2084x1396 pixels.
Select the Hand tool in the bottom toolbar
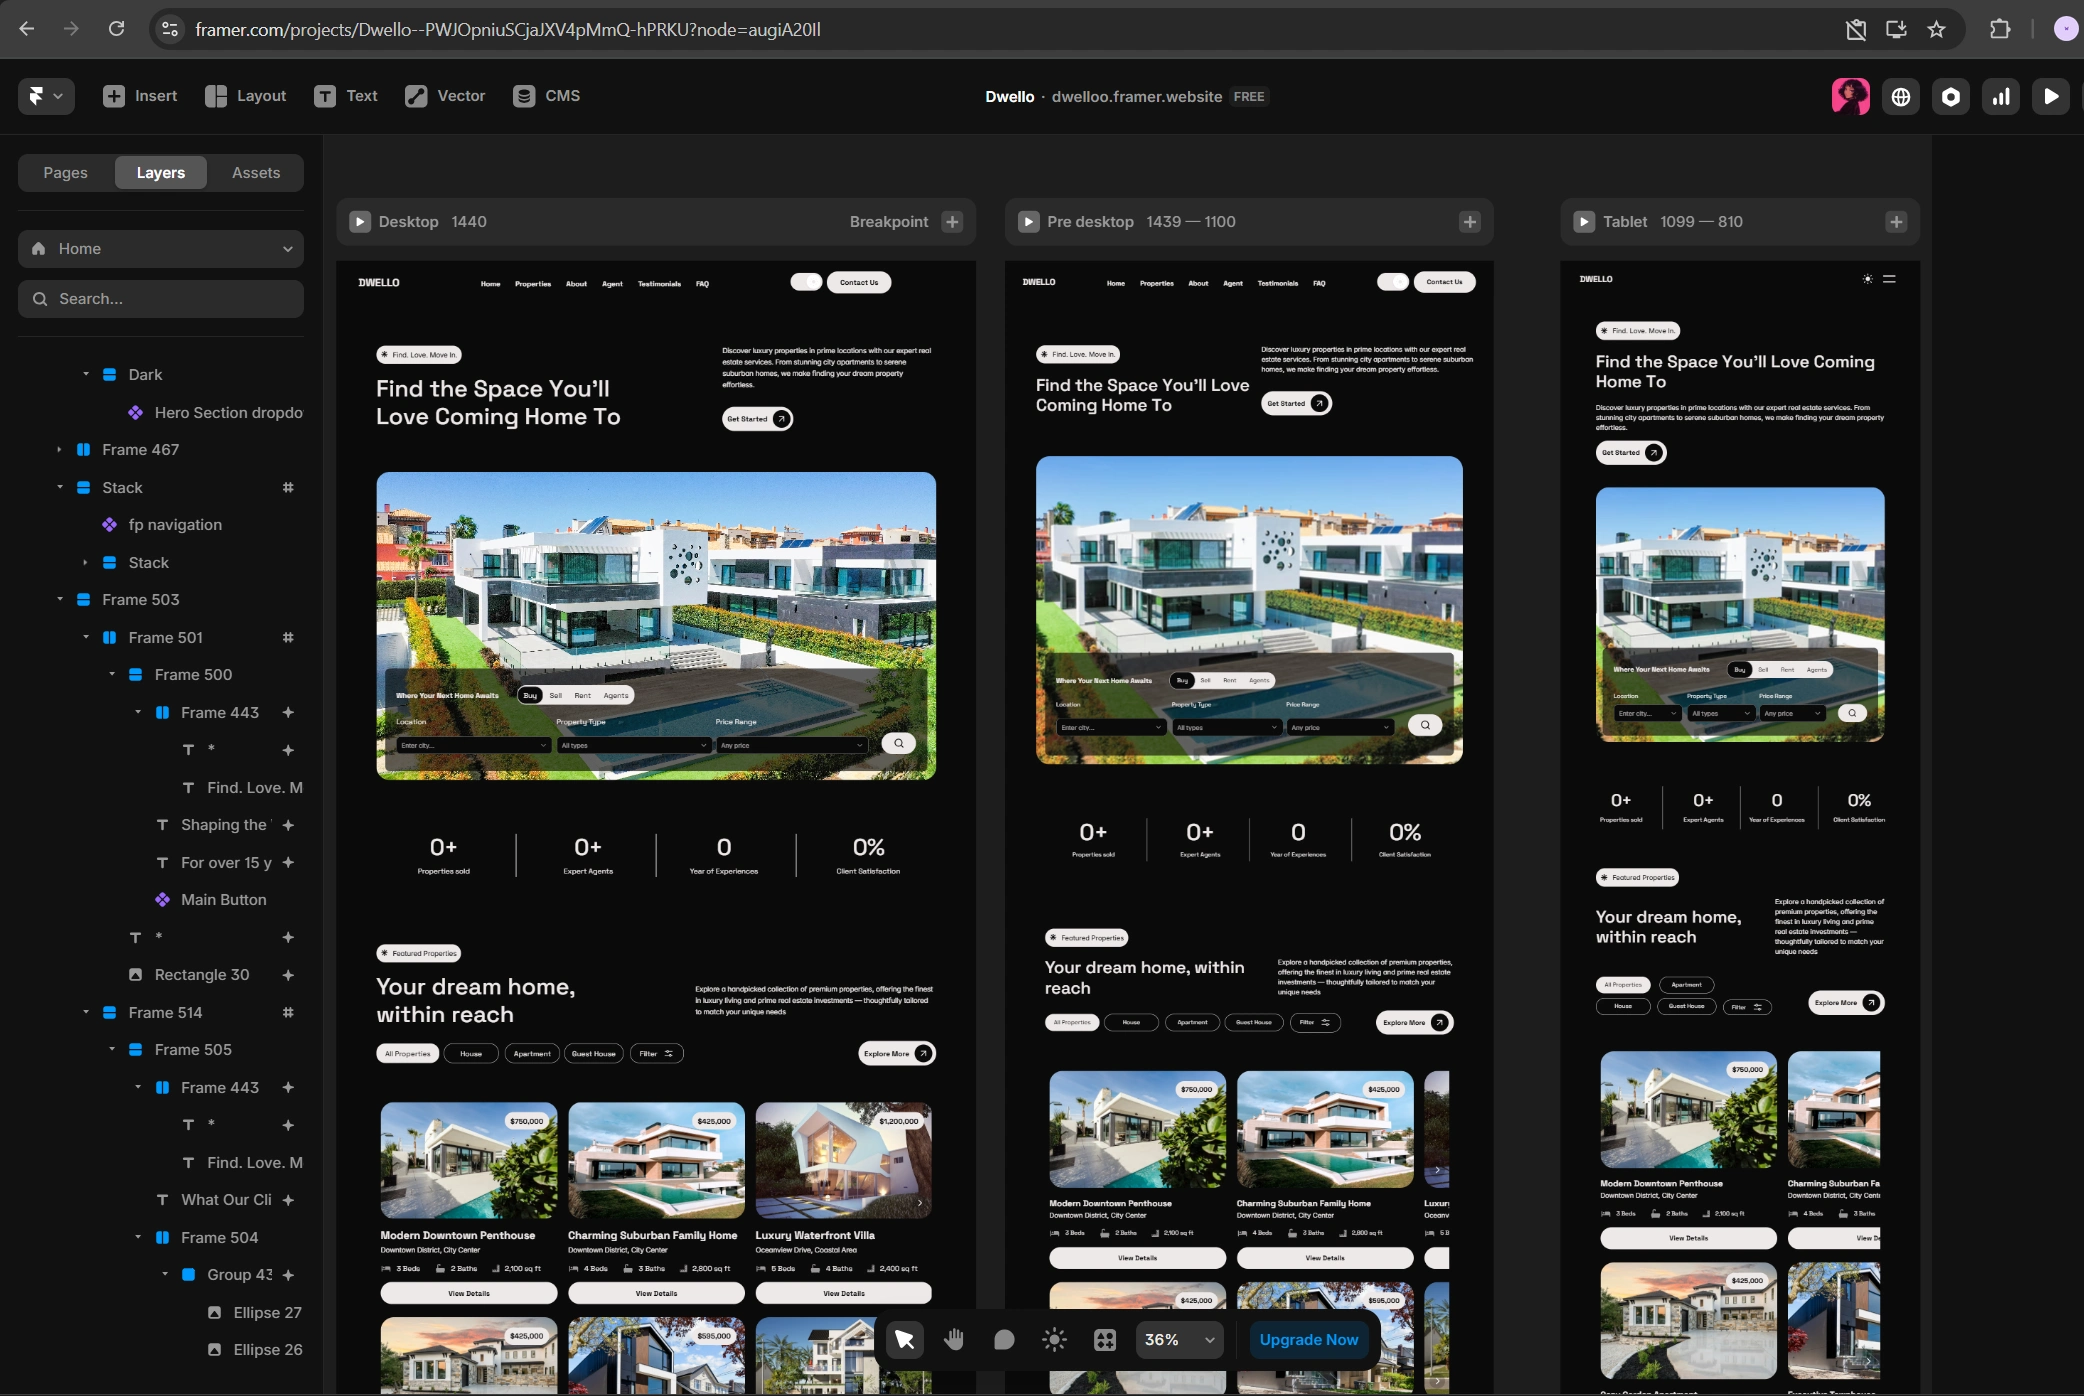tap(953, 1339)
